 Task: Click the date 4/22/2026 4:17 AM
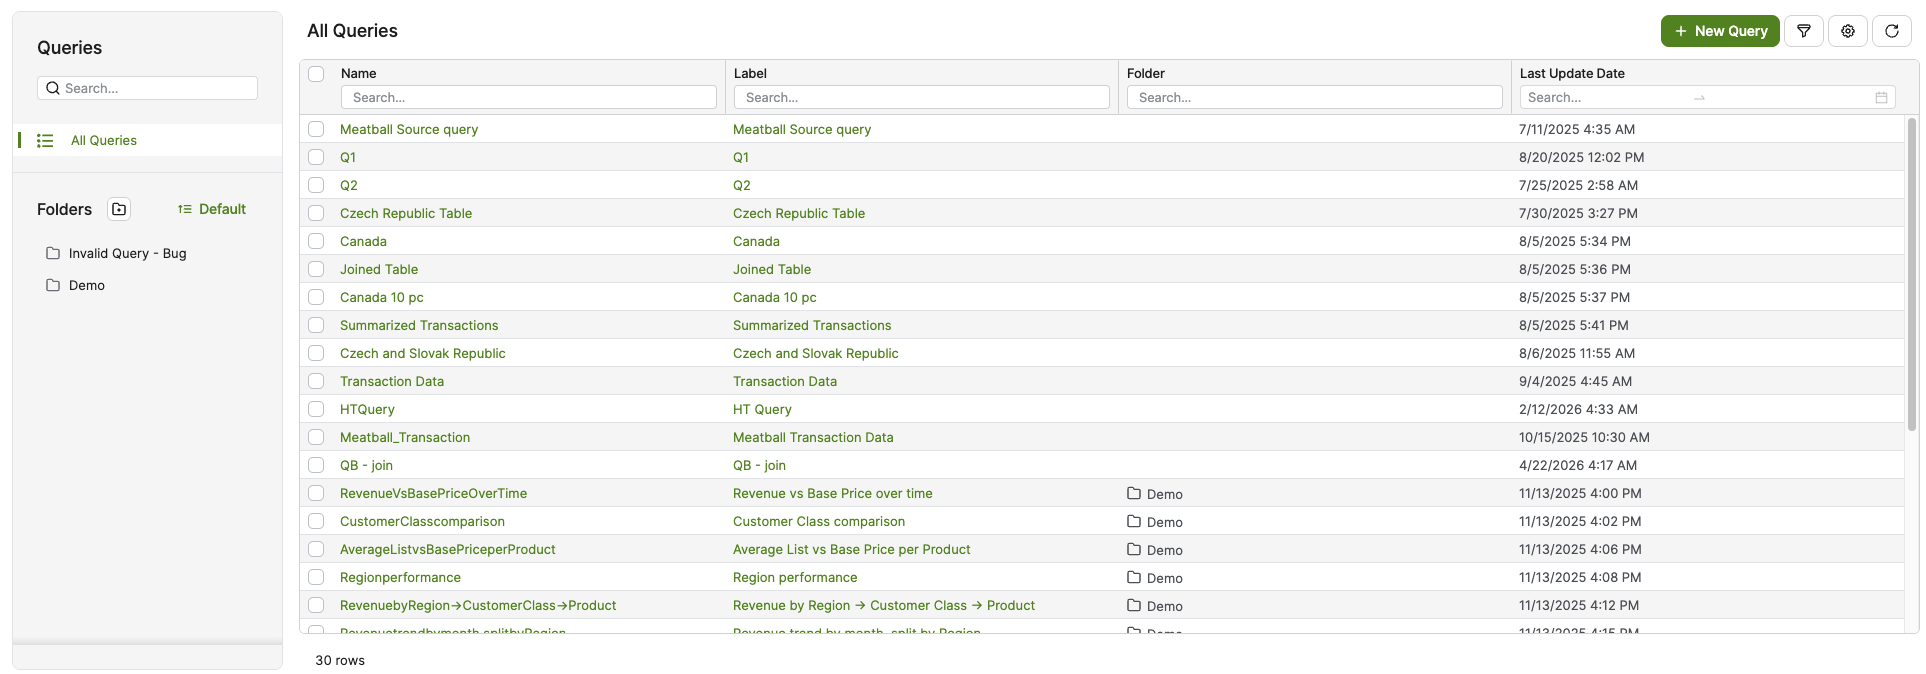[1578, 465]
